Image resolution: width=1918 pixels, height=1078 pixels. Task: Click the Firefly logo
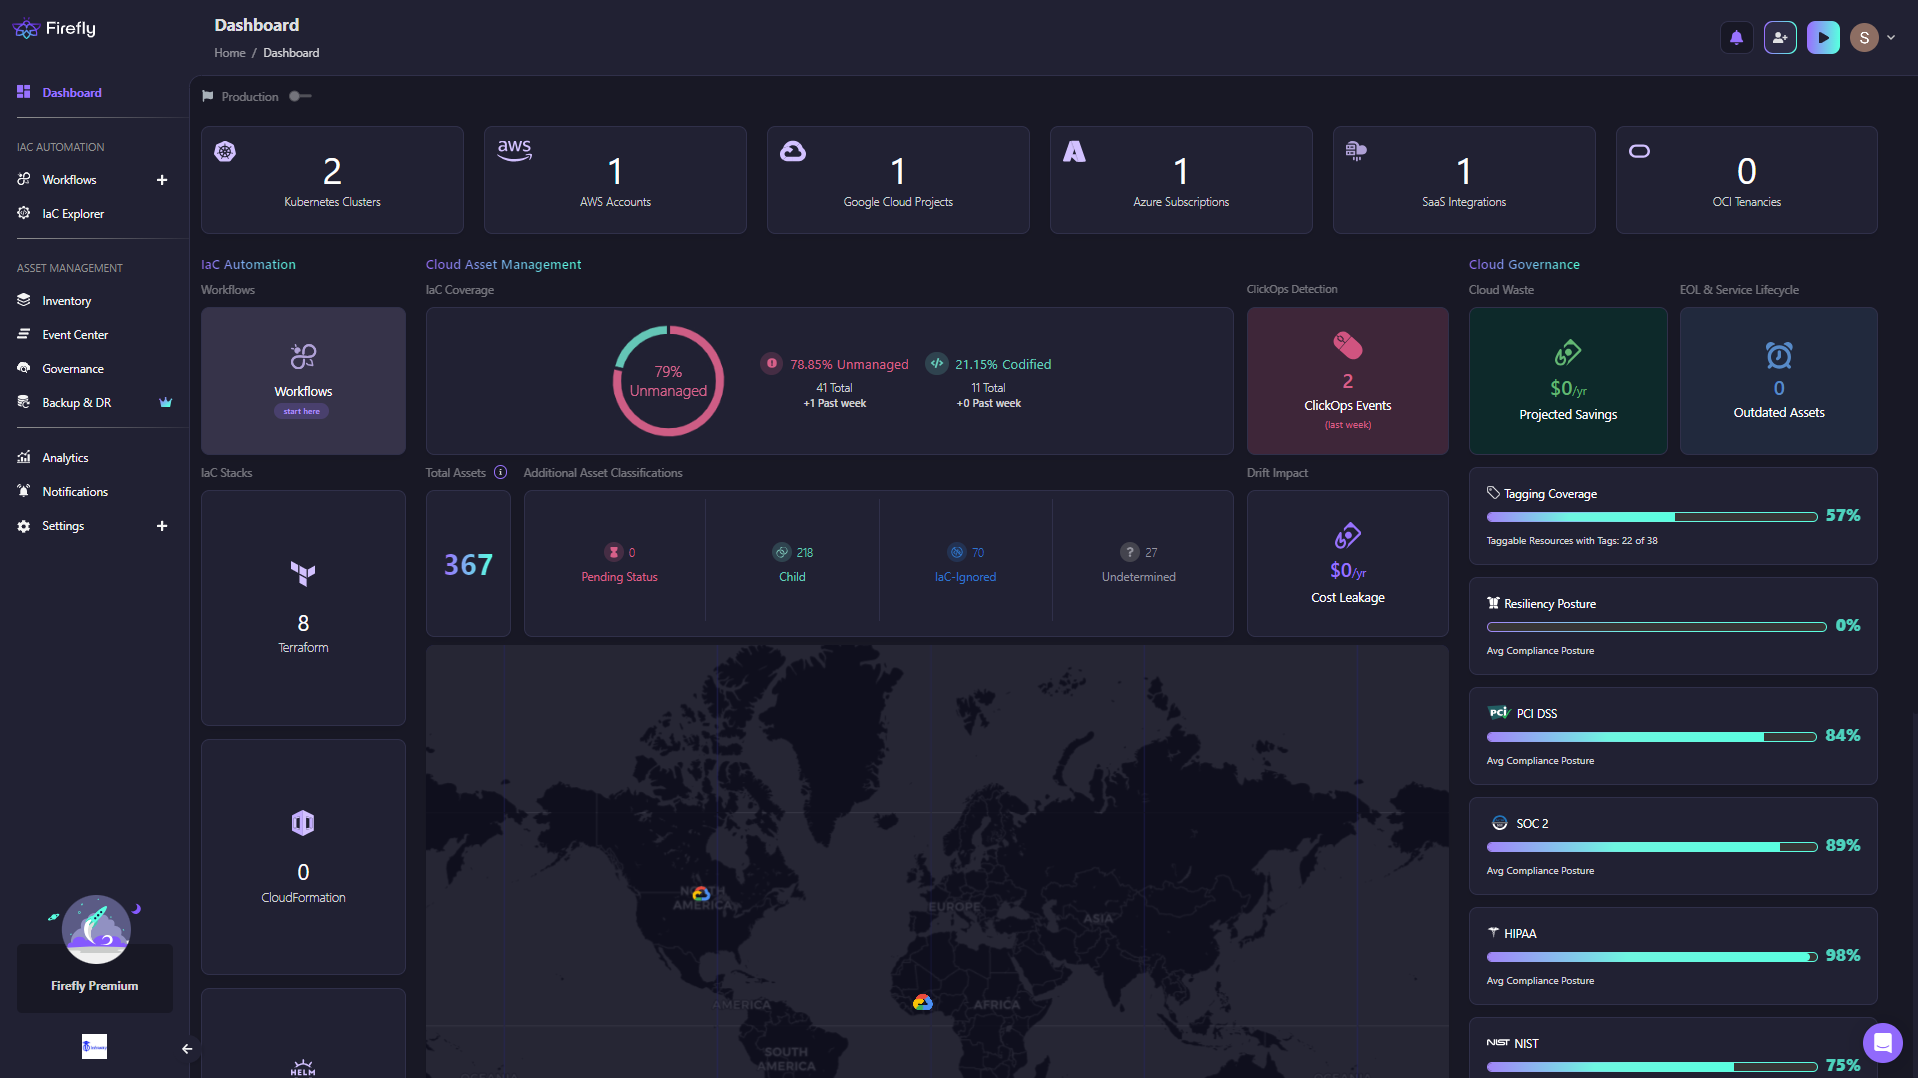[x=55, y=29]
